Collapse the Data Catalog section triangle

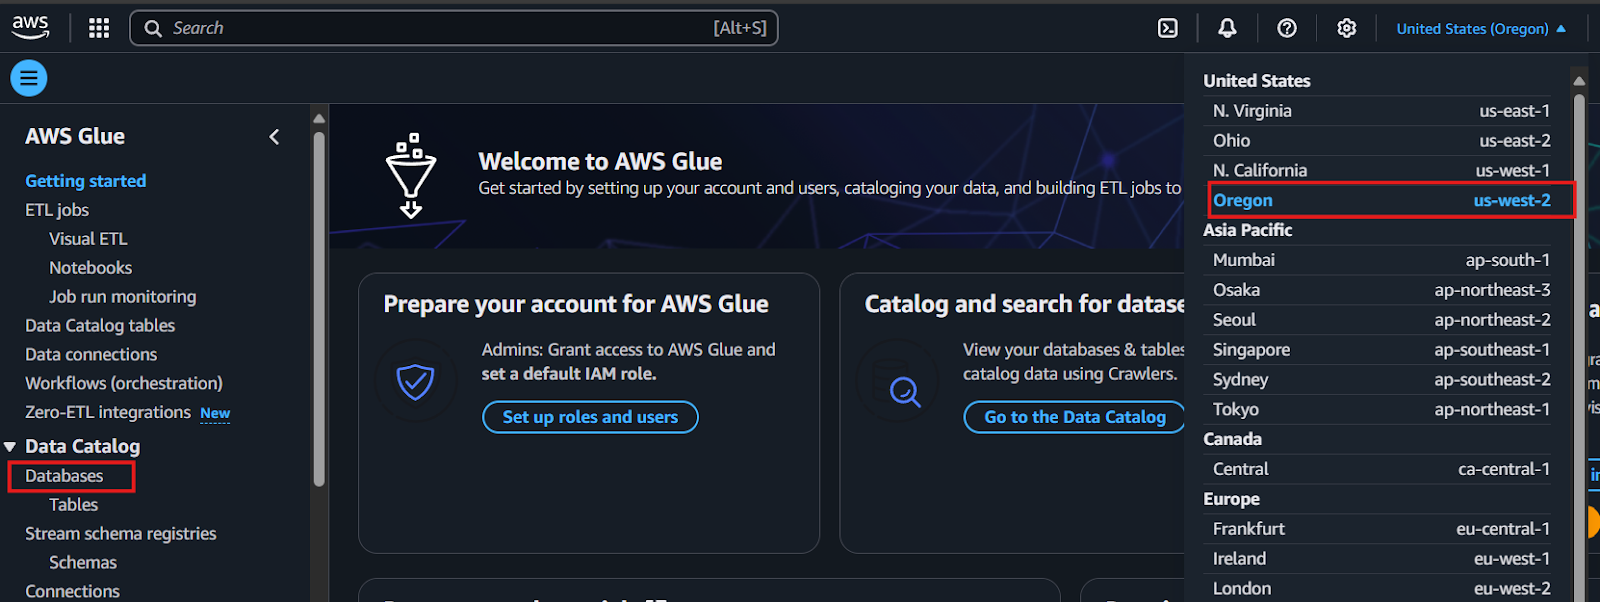tap(10, 447)
